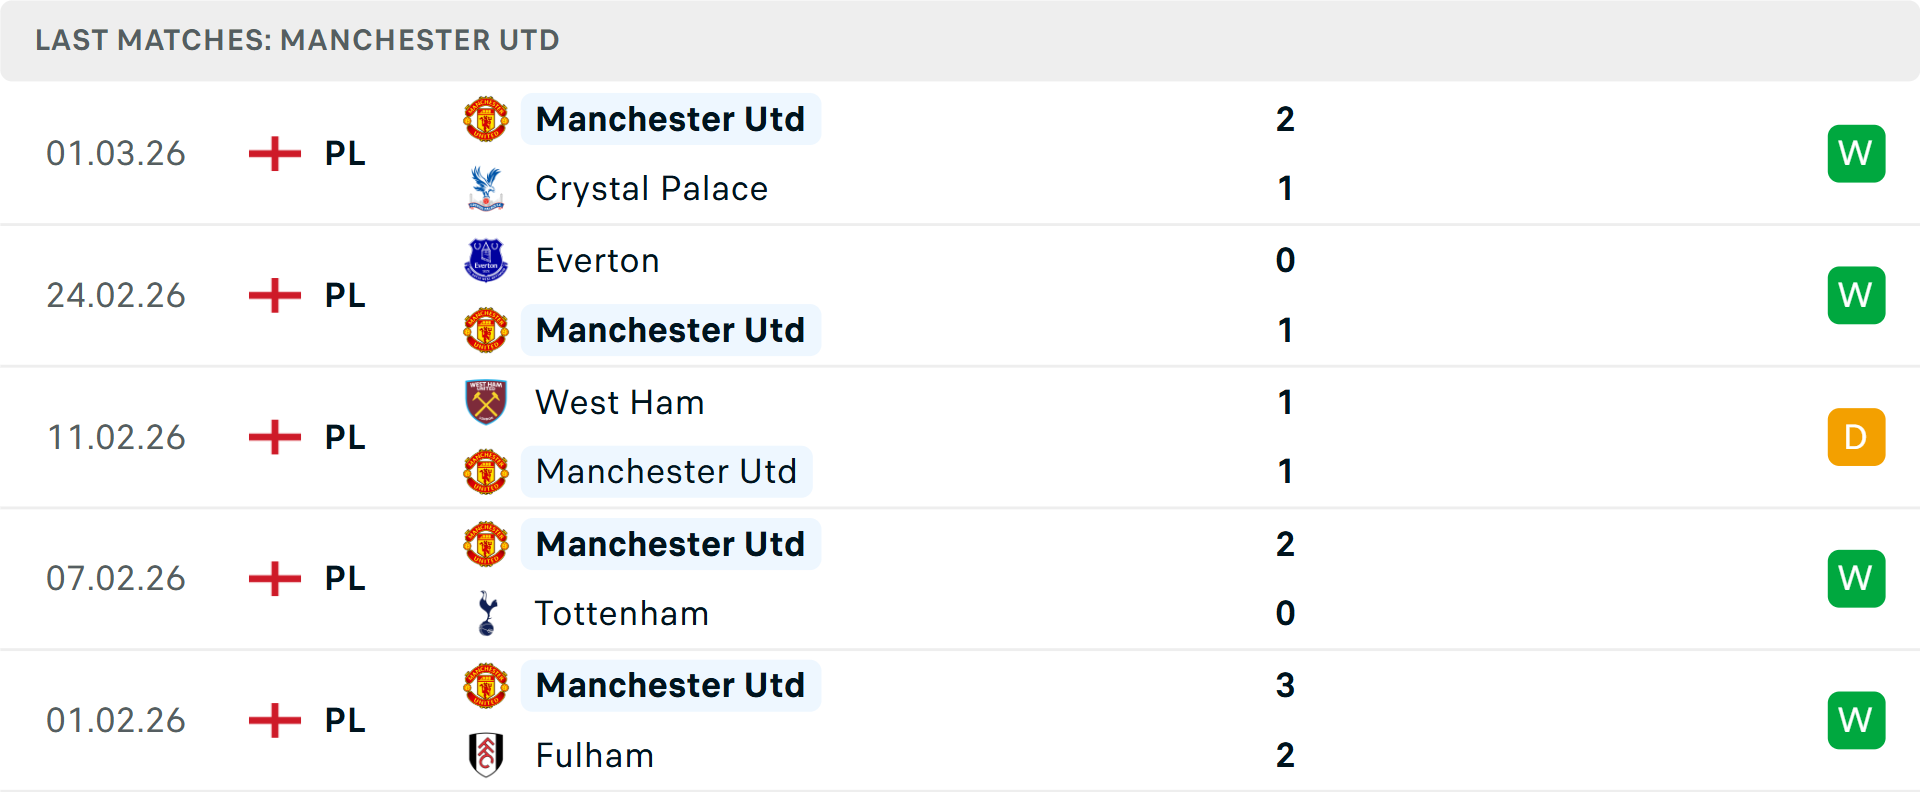The image size is (1920, 792).
Task: Click the orange D draw badge
Action: click(x=1856, y=437)
